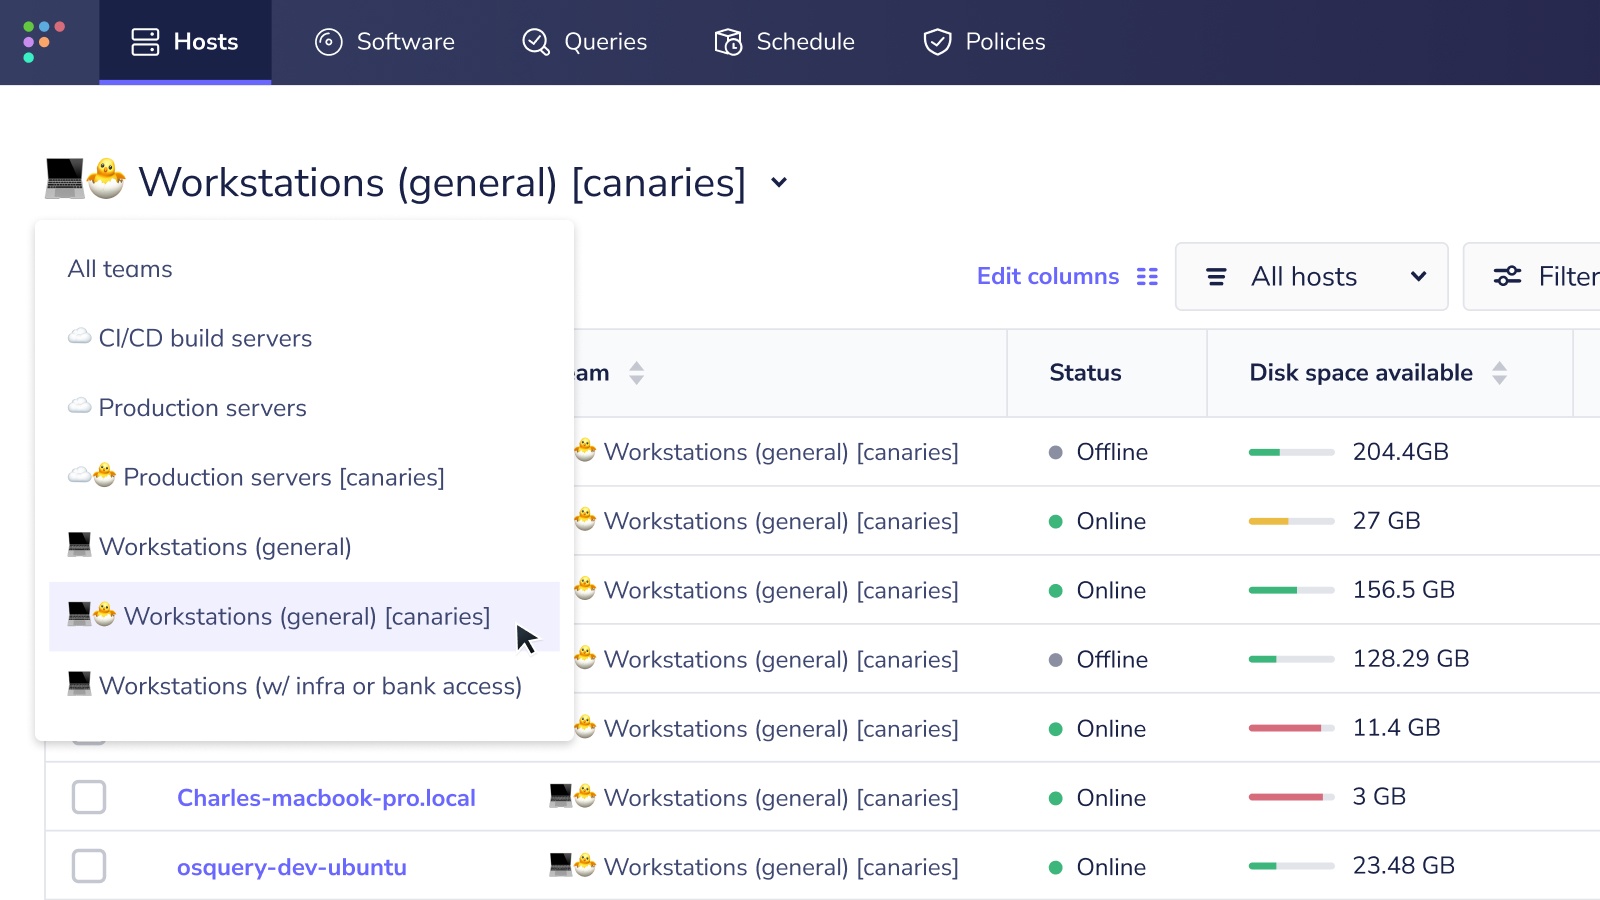Click the laptop icon beside Workstations (general)
Image resolution: width=1600 pixels, height=900 pixels.
click(x=79, y=544)
